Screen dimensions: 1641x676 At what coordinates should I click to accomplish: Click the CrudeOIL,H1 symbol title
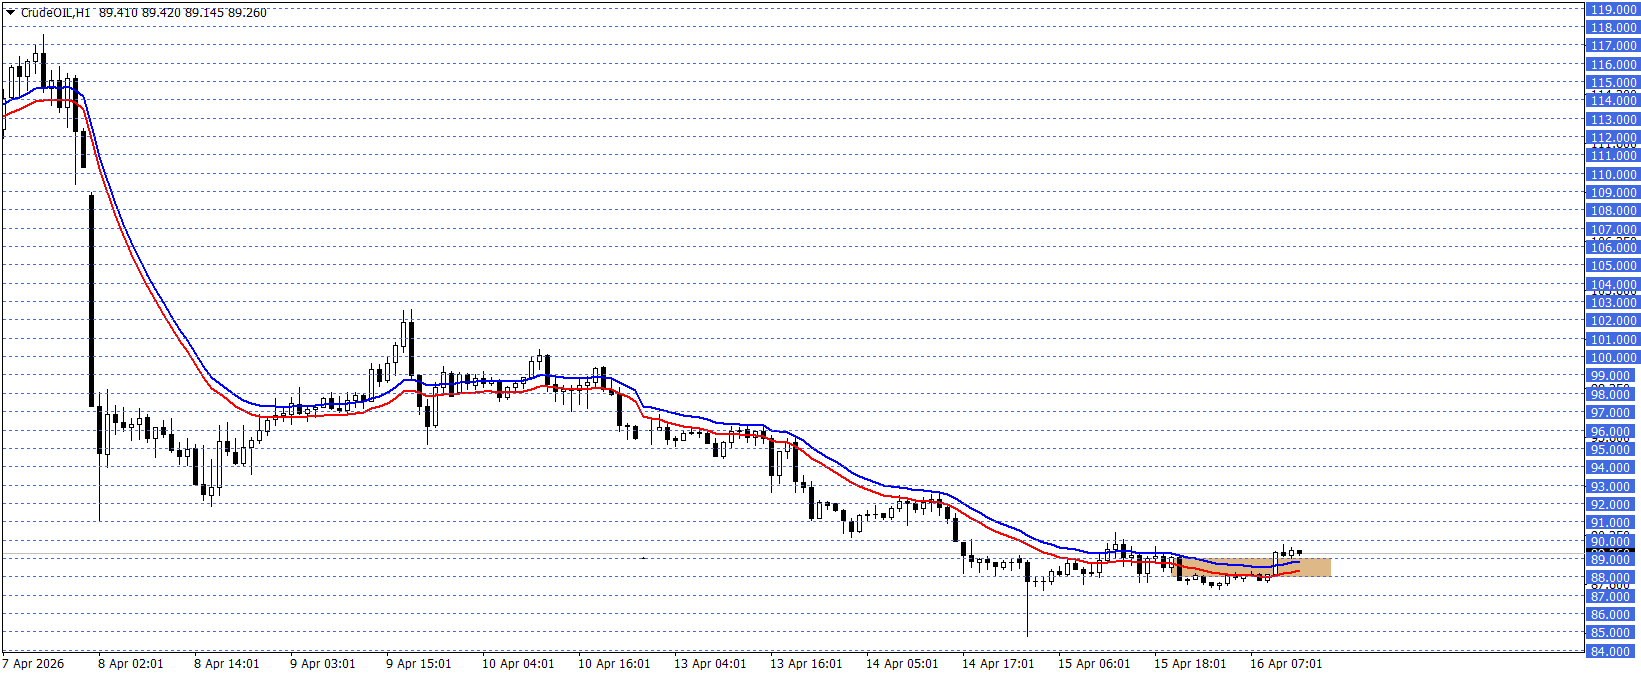pos(55,13)
